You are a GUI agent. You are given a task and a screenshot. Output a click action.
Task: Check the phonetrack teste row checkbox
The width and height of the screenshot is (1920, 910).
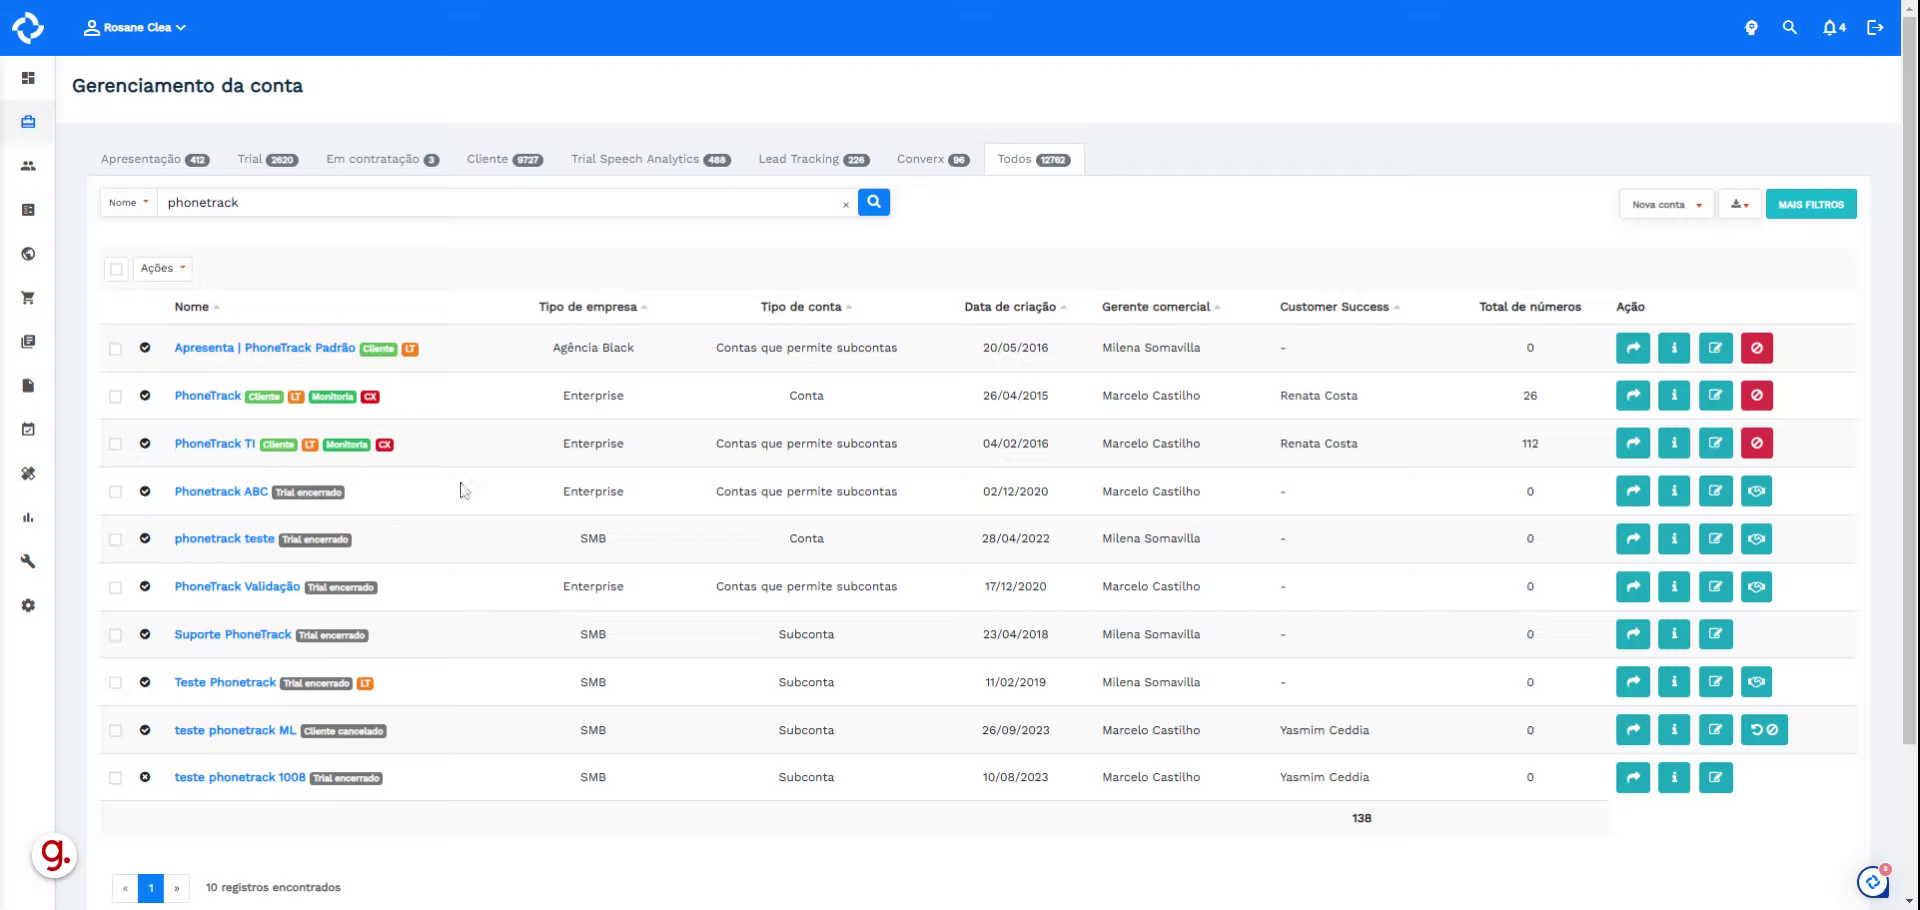click(x=116, y=540)
